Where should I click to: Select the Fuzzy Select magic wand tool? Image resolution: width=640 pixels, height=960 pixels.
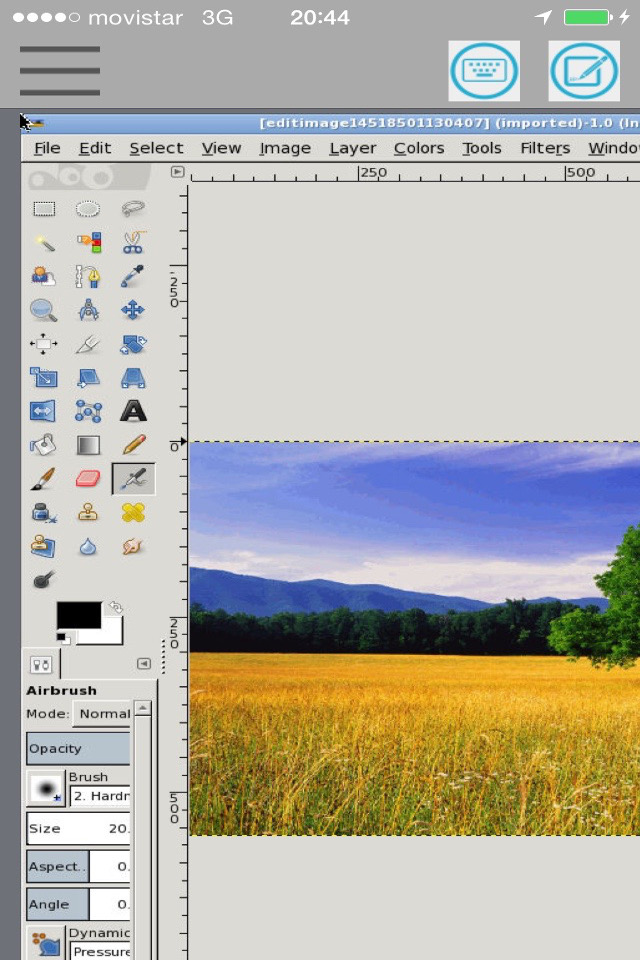point(43,243)
